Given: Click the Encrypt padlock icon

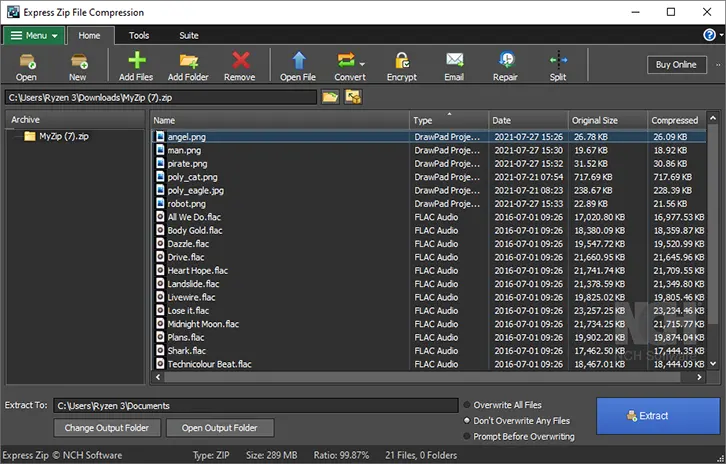Looking at the screenshot, I should 401,61.
